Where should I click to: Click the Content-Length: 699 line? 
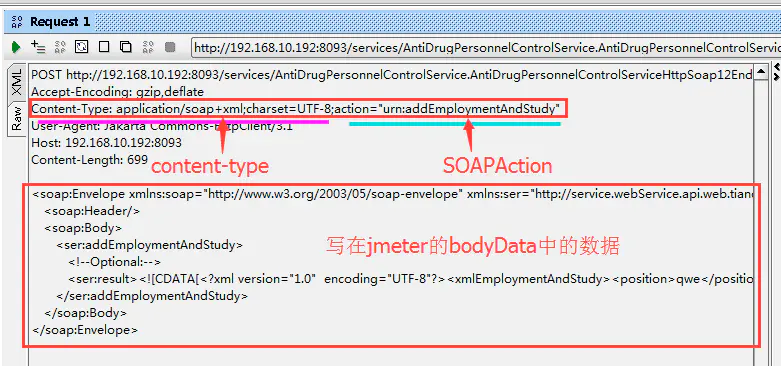click(x=90, y=159)
